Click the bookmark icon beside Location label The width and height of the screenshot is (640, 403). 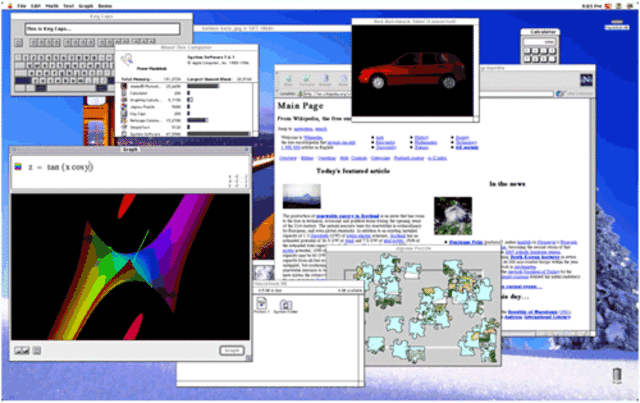[x=300, y=94]
